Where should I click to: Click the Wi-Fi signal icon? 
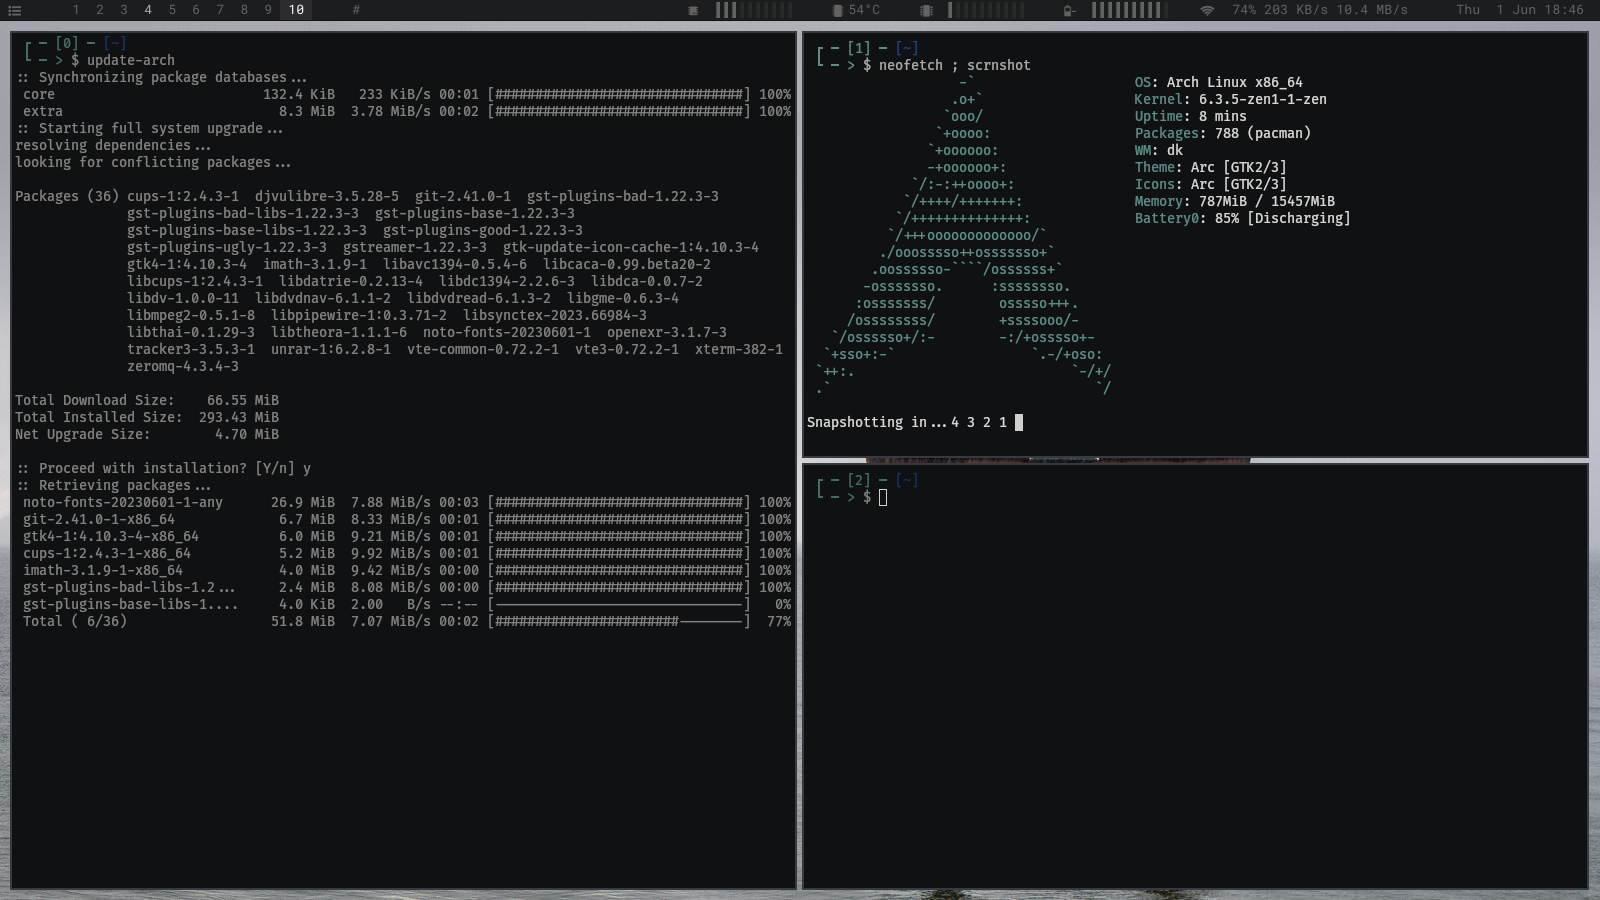tap(1207, 10)
